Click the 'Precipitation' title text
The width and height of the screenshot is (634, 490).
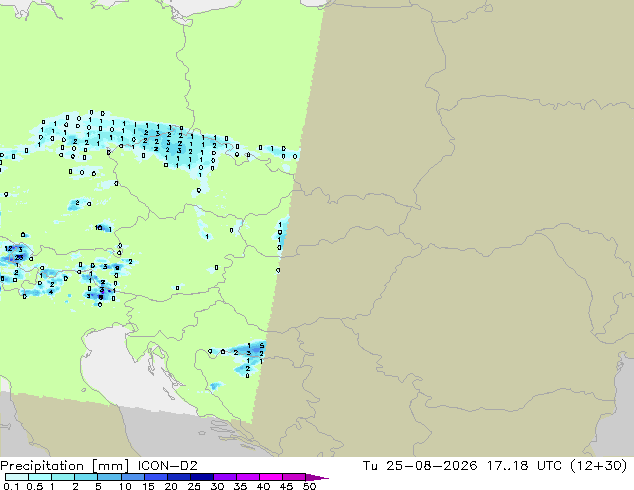pyautogui.click(x=42, y=466)
